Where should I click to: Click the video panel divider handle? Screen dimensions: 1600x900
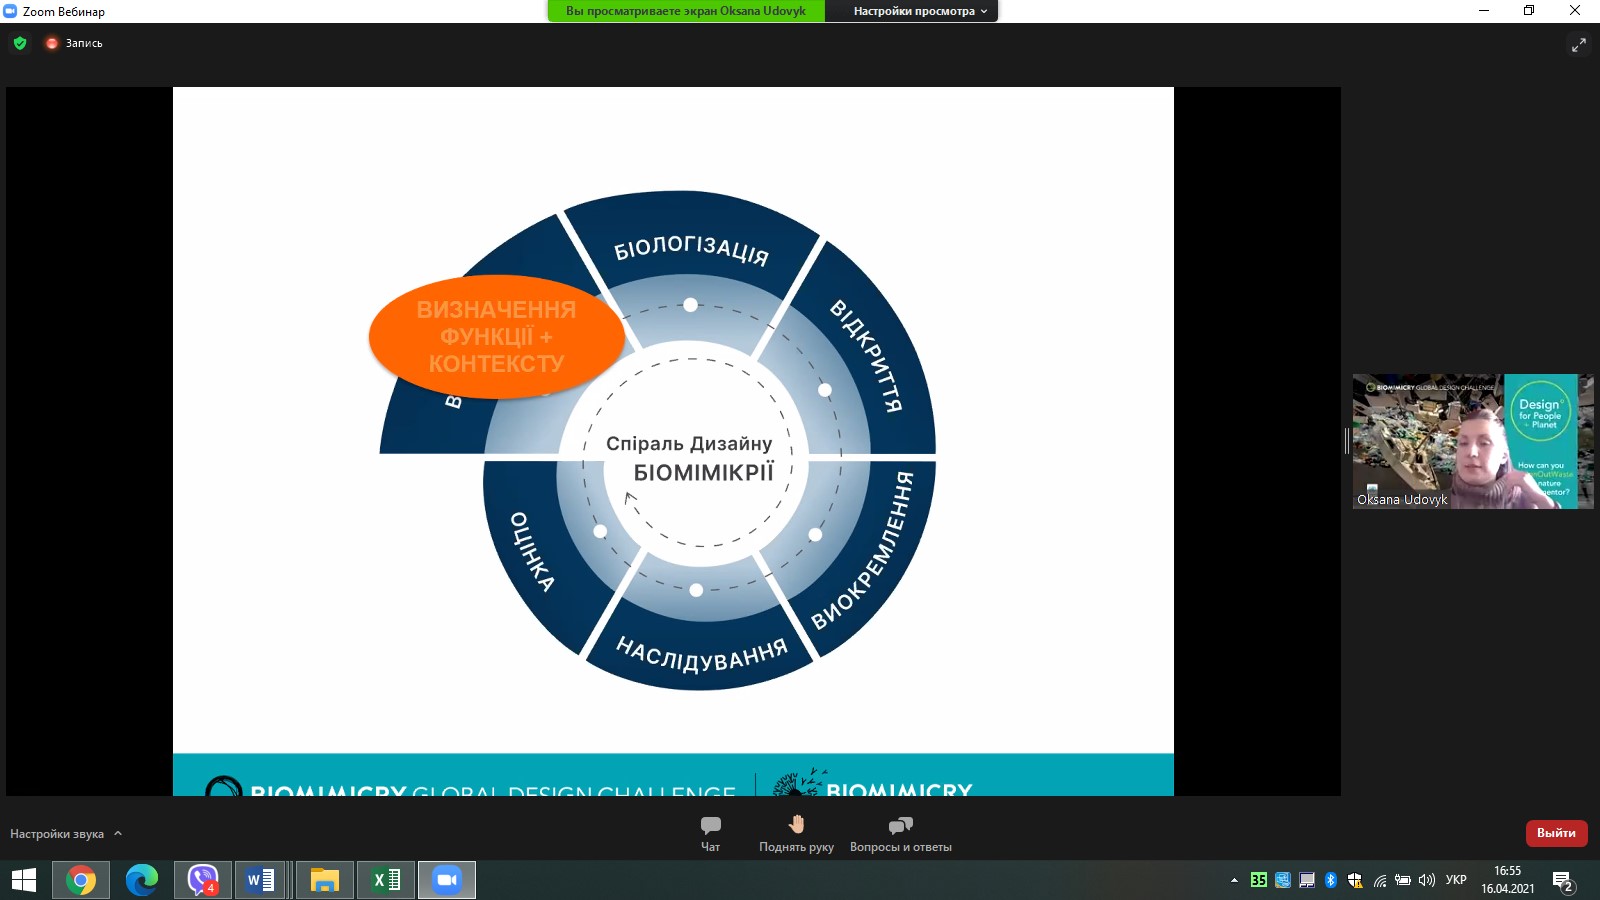1346,441
